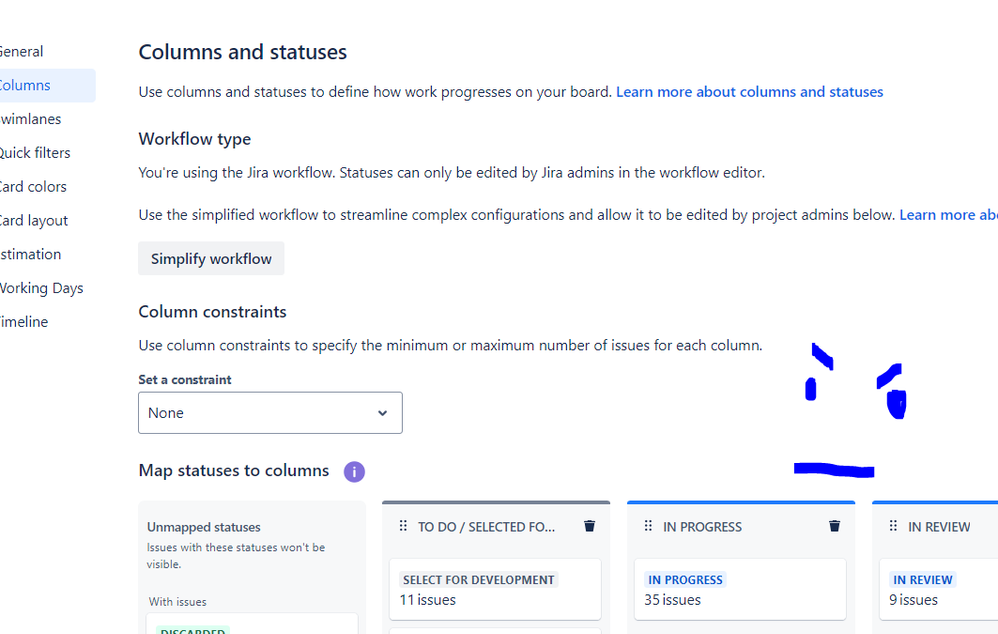Click the Simplify workflow button
Screen dimensions: 998x634
point(211,259)
